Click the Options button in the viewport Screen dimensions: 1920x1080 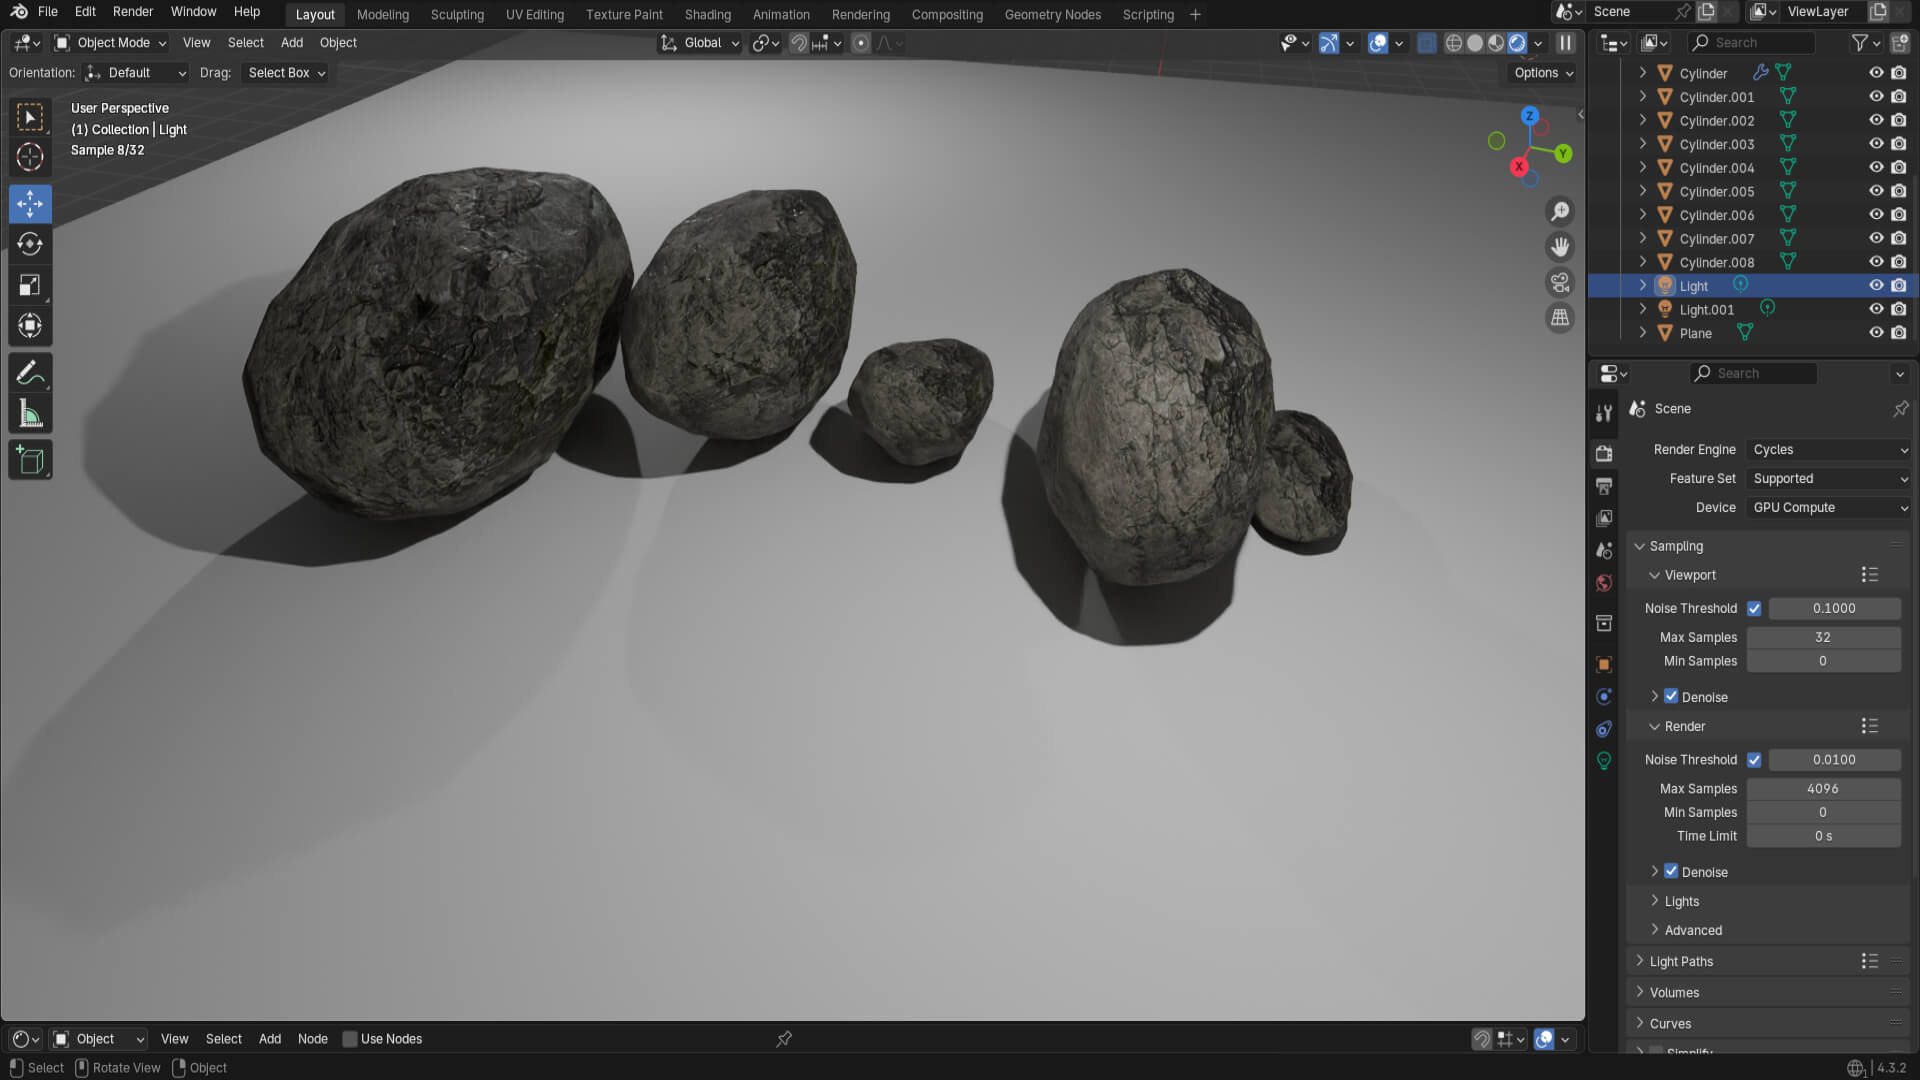[x=1543, y=73]
